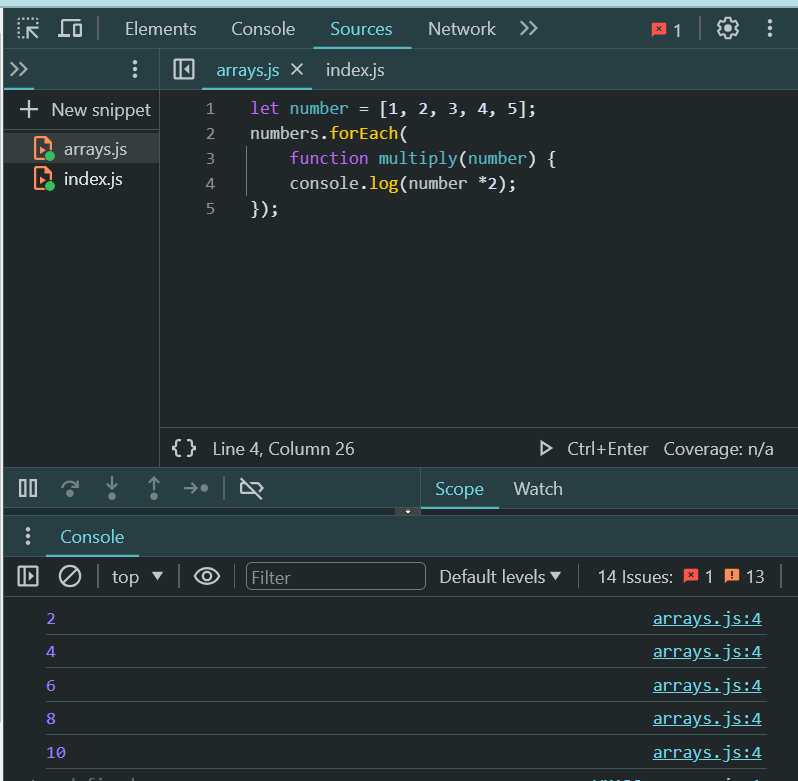Viewport: 798px width, 781px height.
Task: Open the Default levels dropdown
Action: click(x=500, y=577)
